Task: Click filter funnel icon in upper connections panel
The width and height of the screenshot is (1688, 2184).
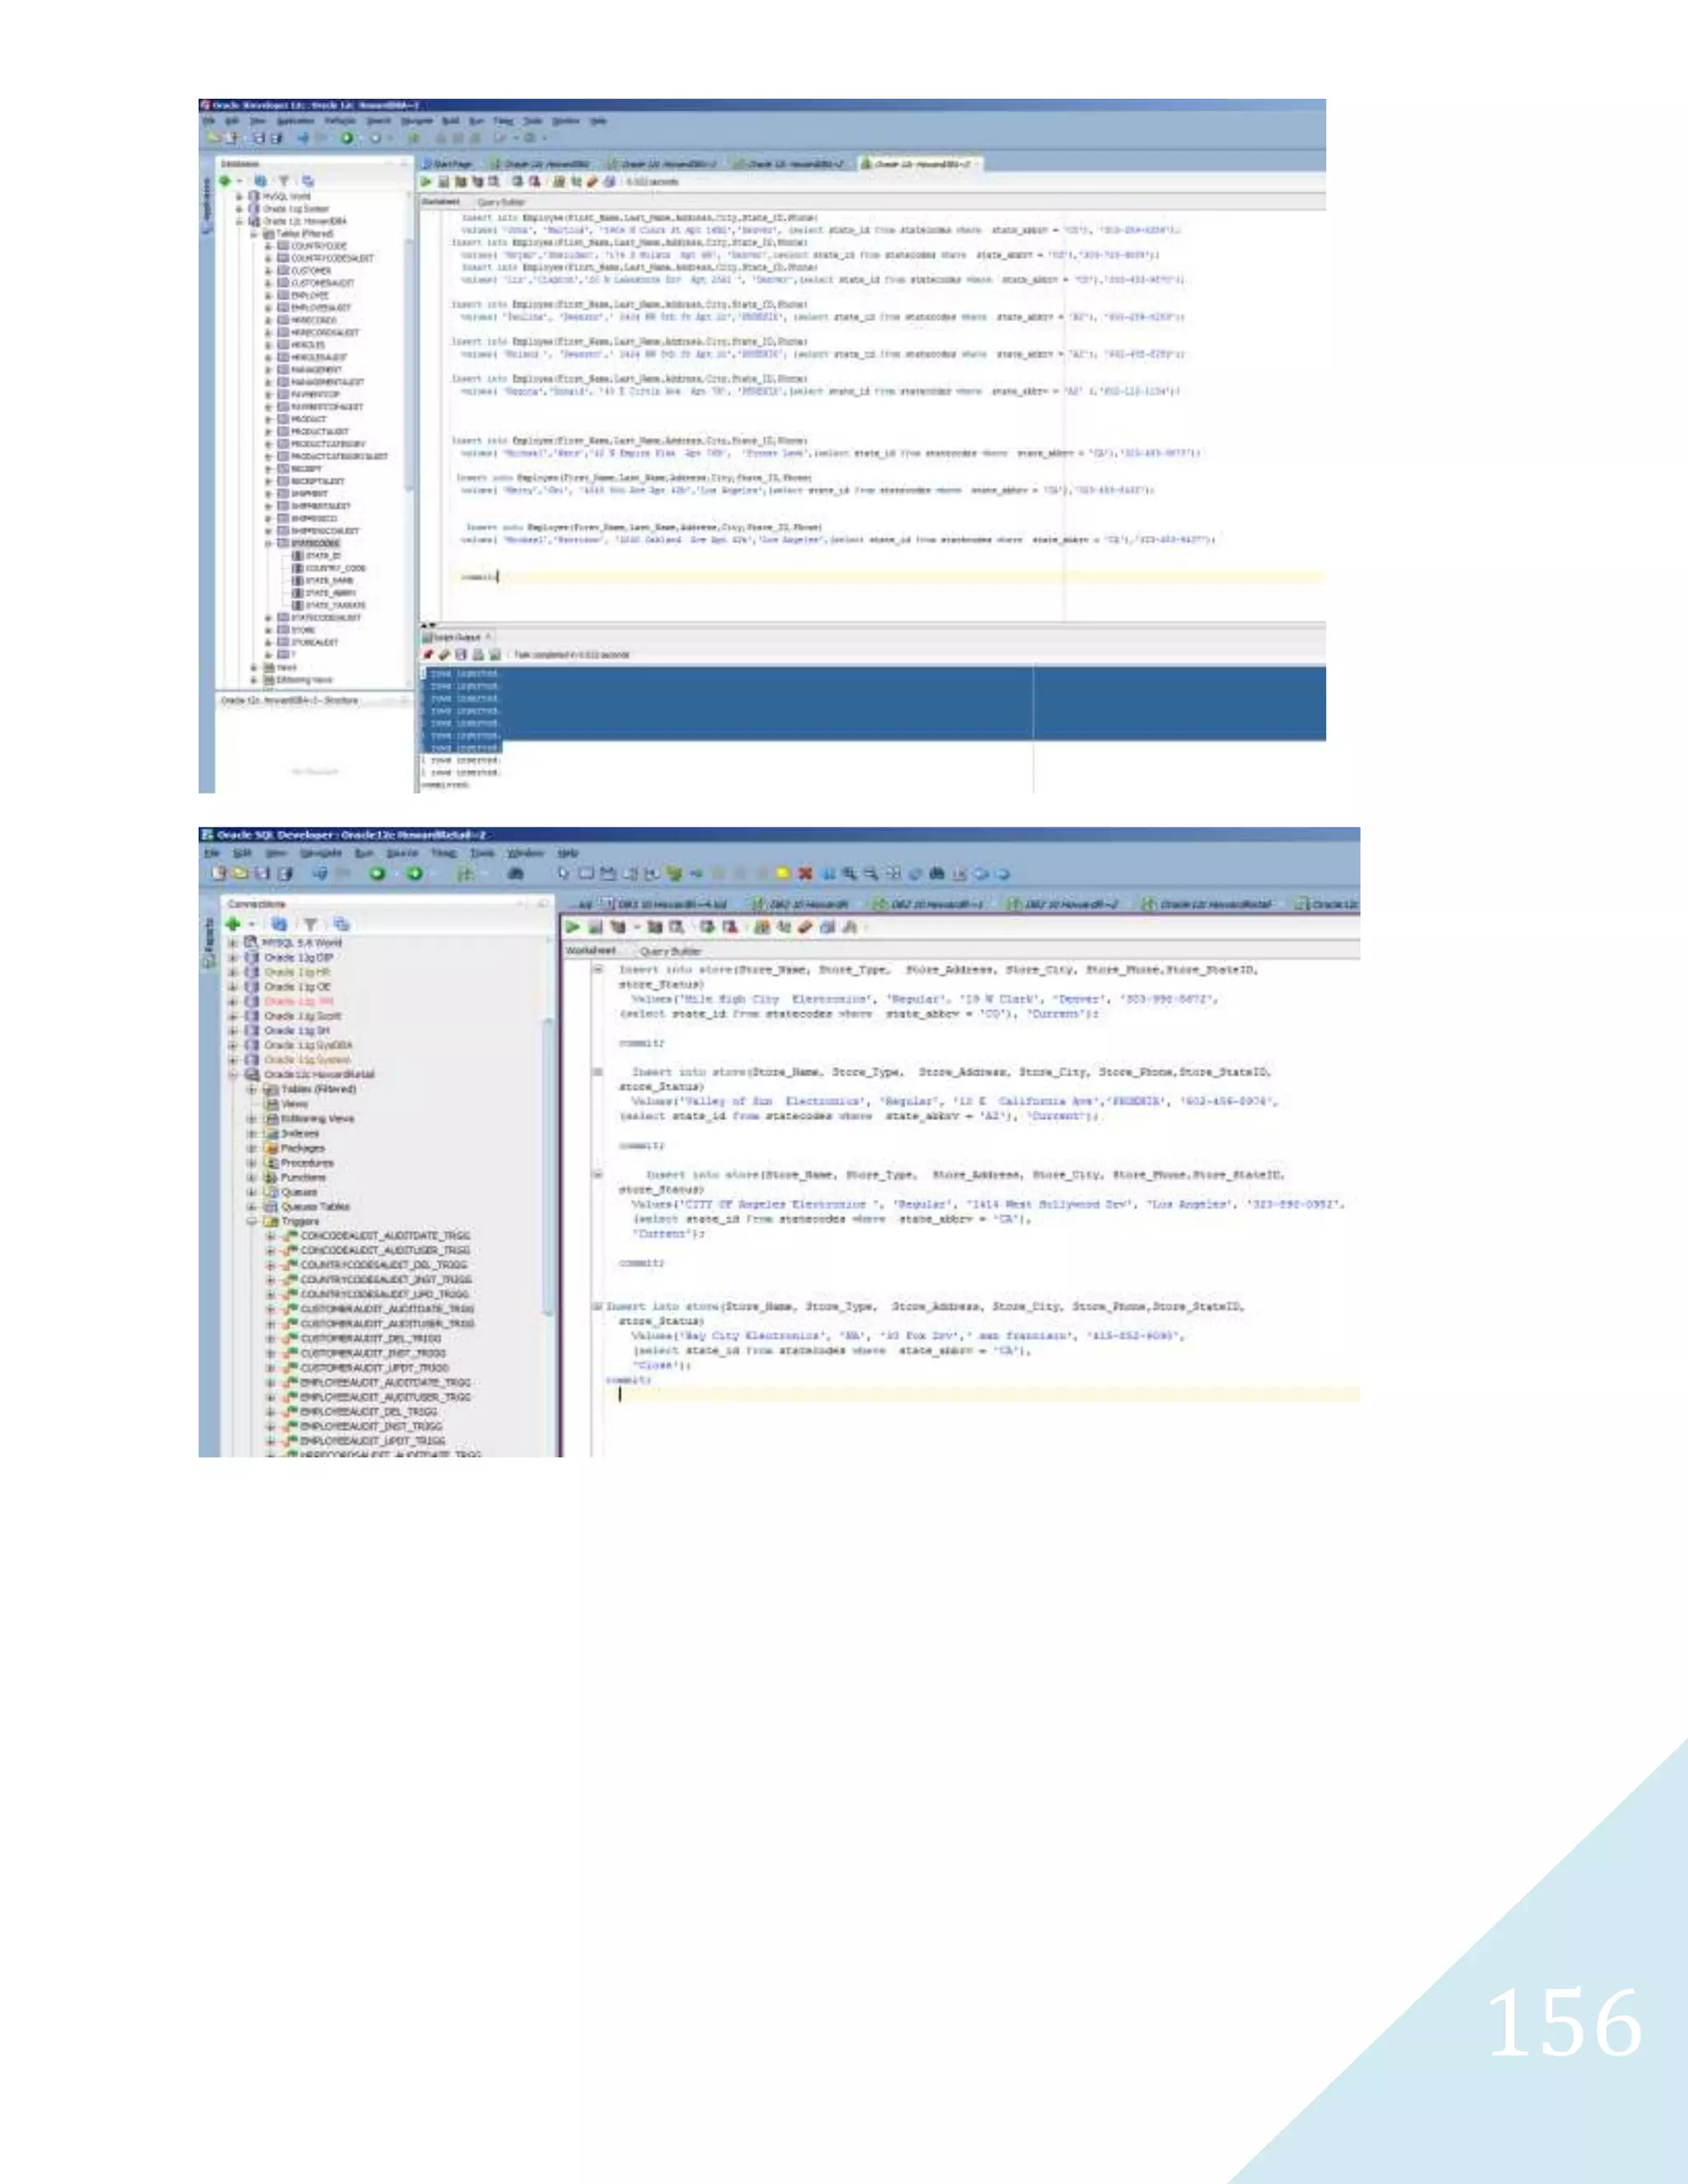Action: pos(284,181)
